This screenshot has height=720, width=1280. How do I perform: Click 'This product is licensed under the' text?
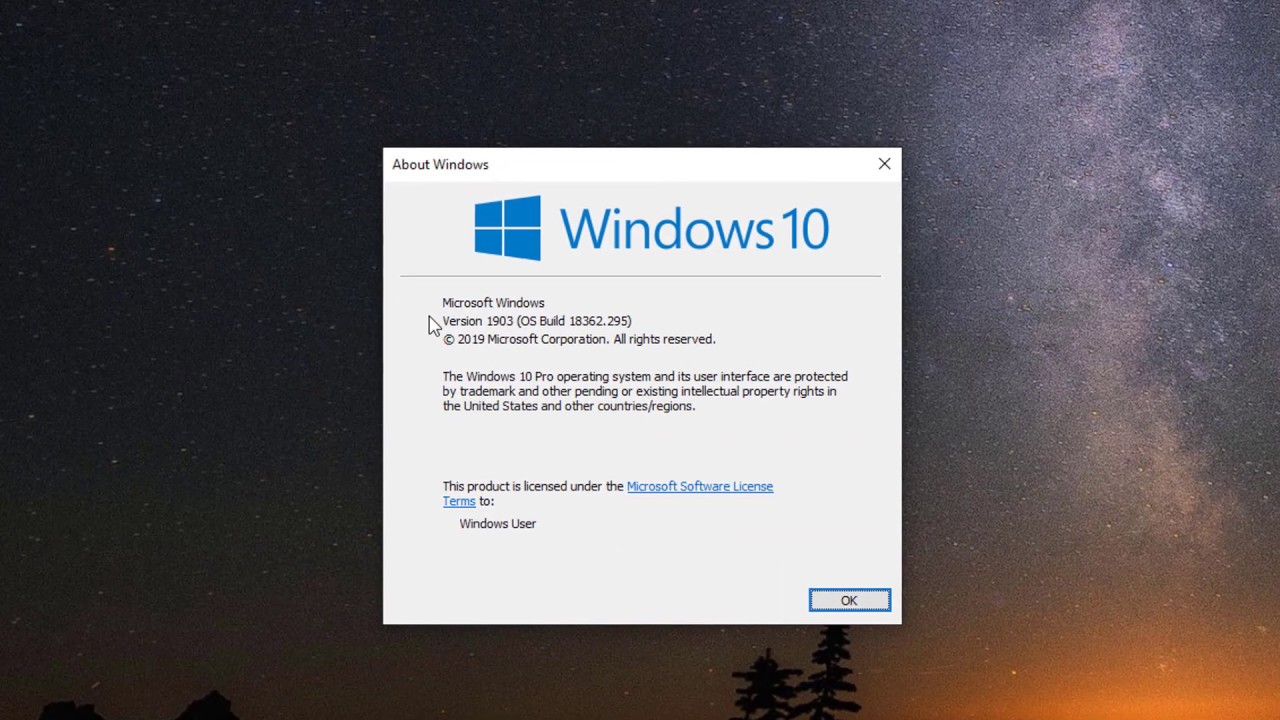click(533, 486)
